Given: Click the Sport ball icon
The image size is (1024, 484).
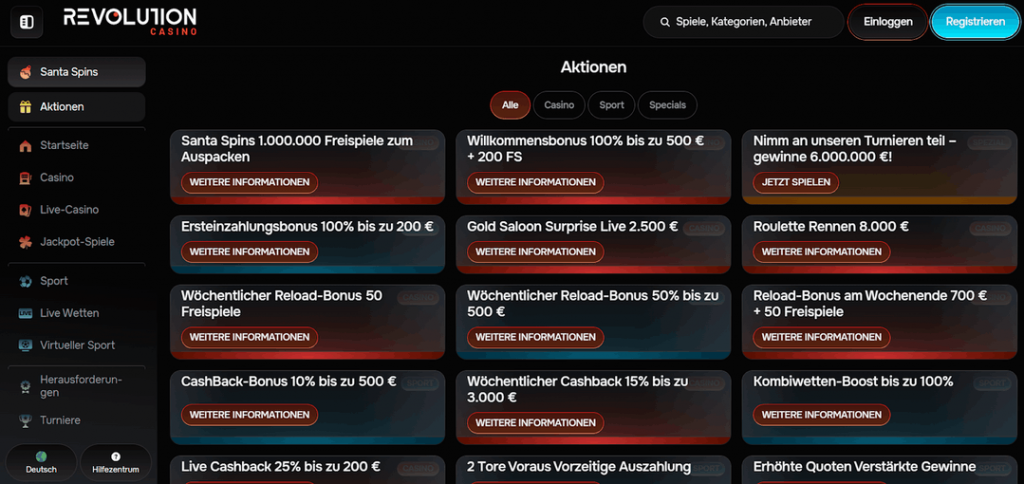Looking at the screenshot, I should 25,282.
